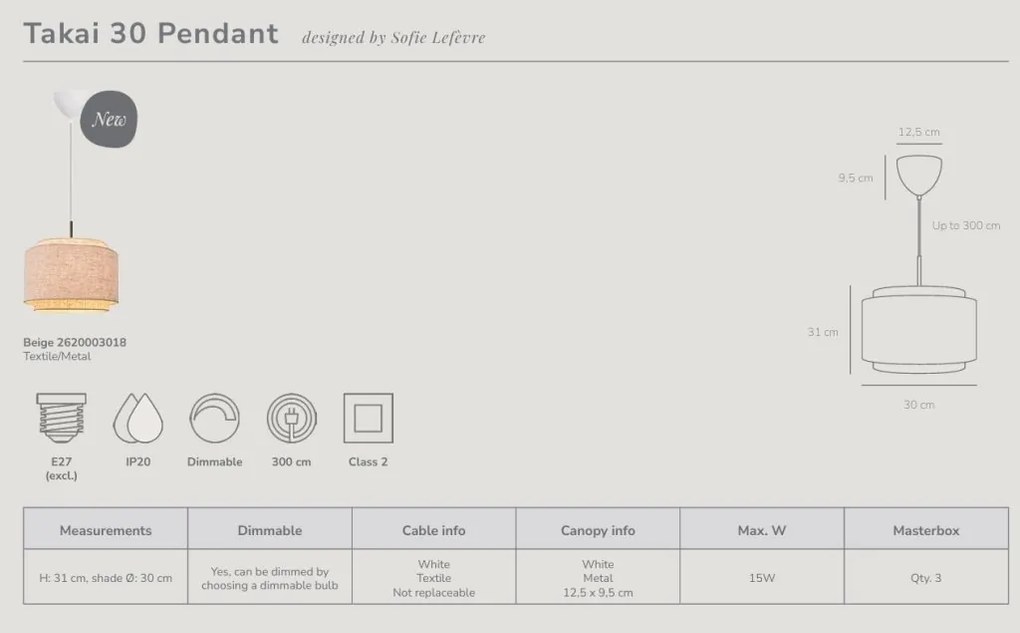Click the lamp shade outline in the drawing
The image size is (1020, 633).
919,333
